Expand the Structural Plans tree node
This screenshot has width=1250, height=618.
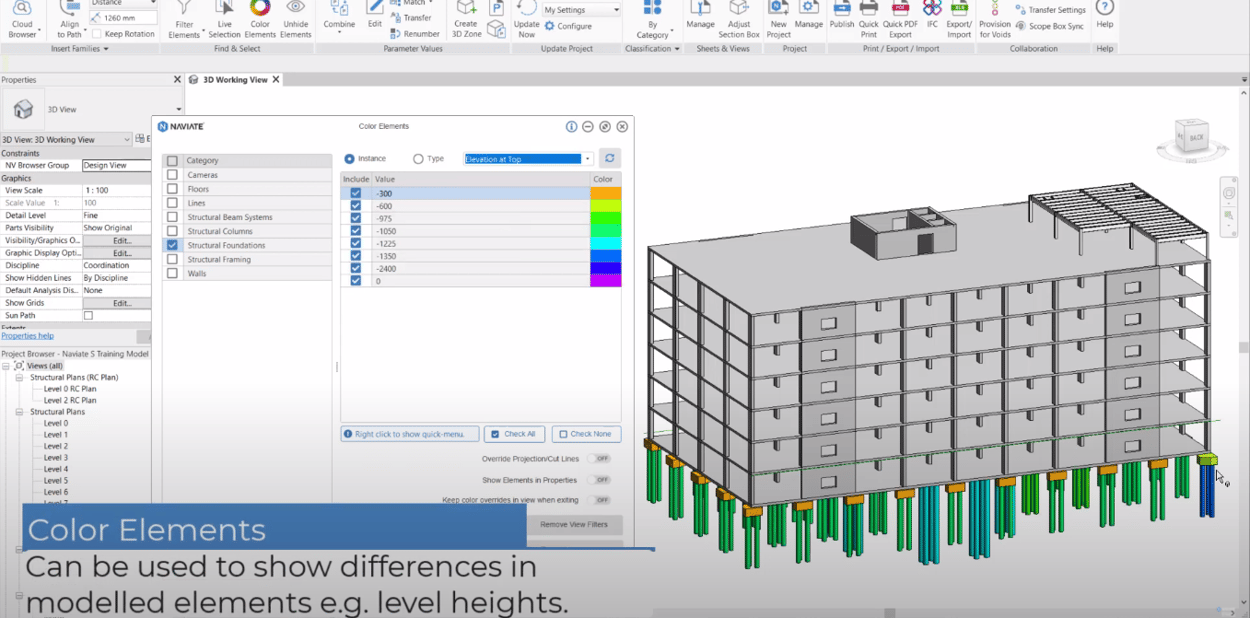pyautogui.click(x=19, y=411)
